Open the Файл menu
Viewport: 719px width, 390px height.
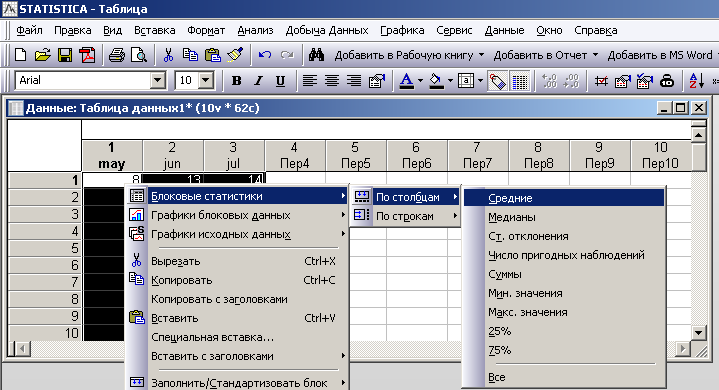point(29,30)
